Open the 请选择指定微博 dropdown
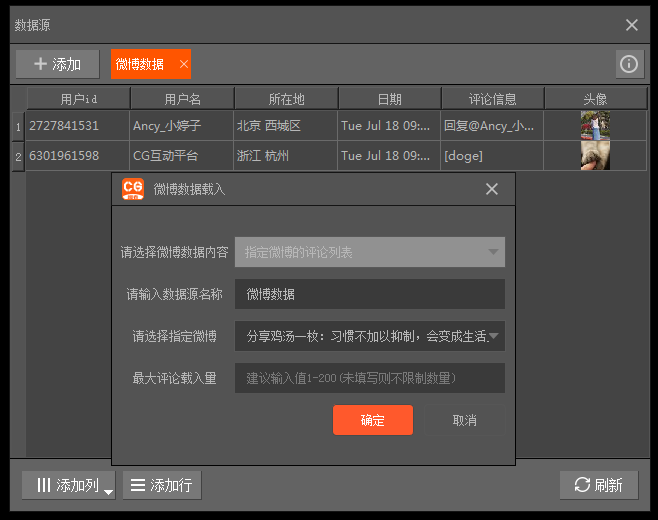 click(370, 336)
